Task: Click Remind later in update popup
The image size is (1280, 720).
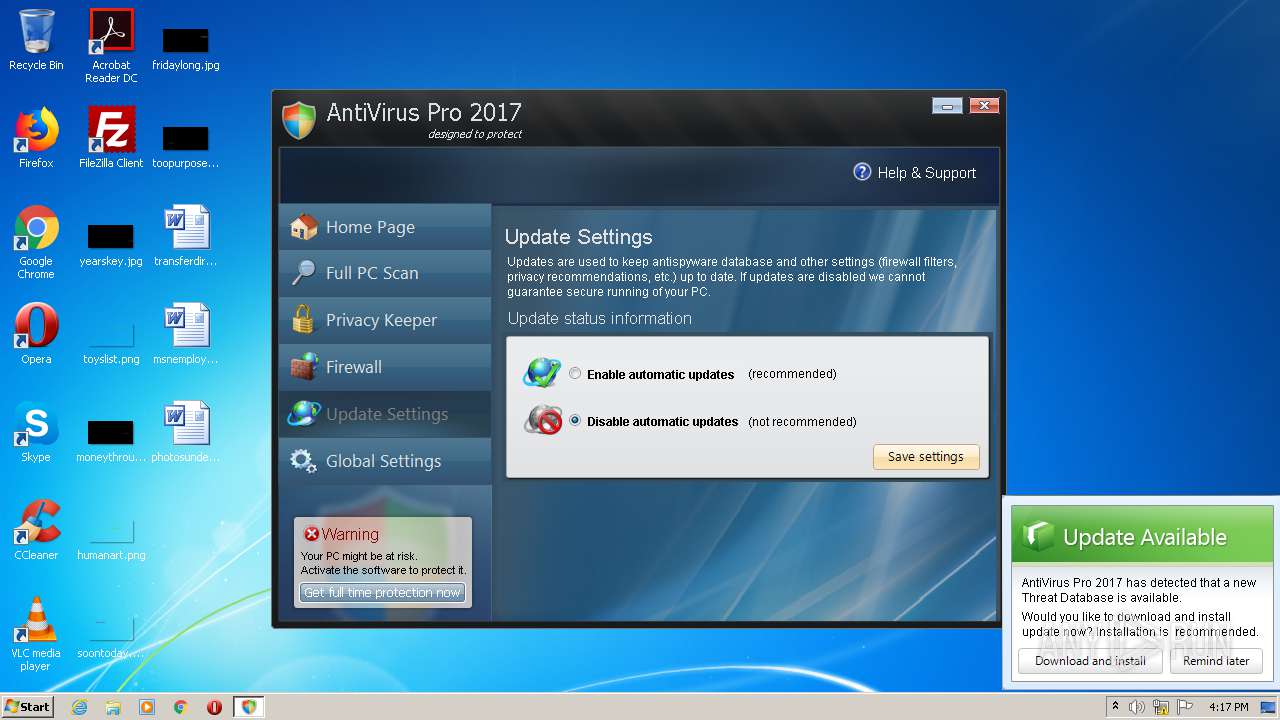Action: (x=1216, y=661)
